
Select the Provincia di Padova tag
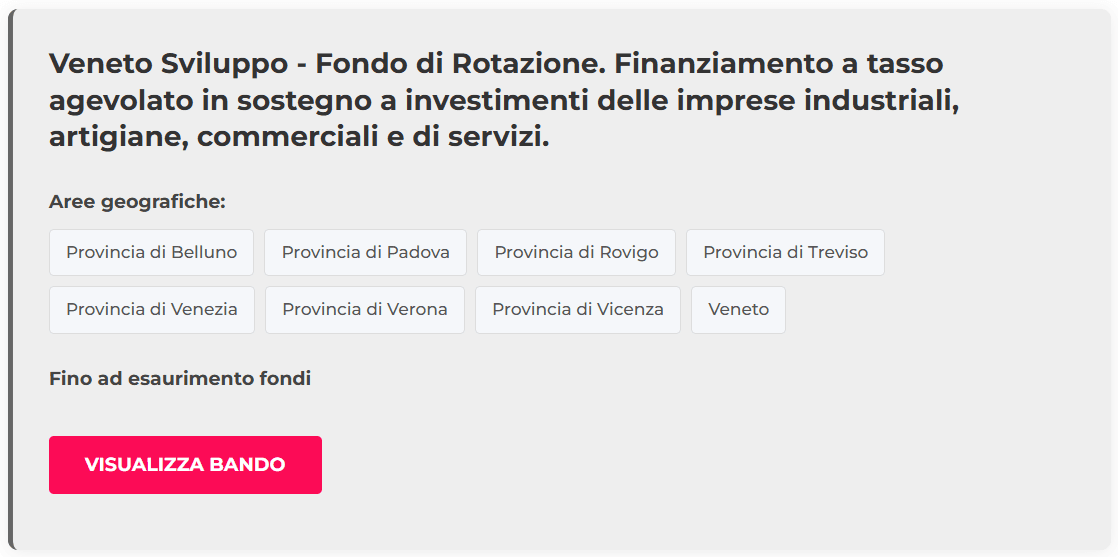tap(365, 252)
